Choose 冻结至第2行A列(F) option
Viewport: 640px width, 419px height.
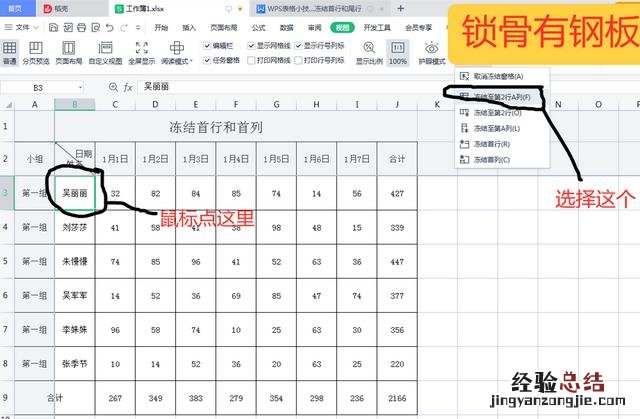[502, 97]
